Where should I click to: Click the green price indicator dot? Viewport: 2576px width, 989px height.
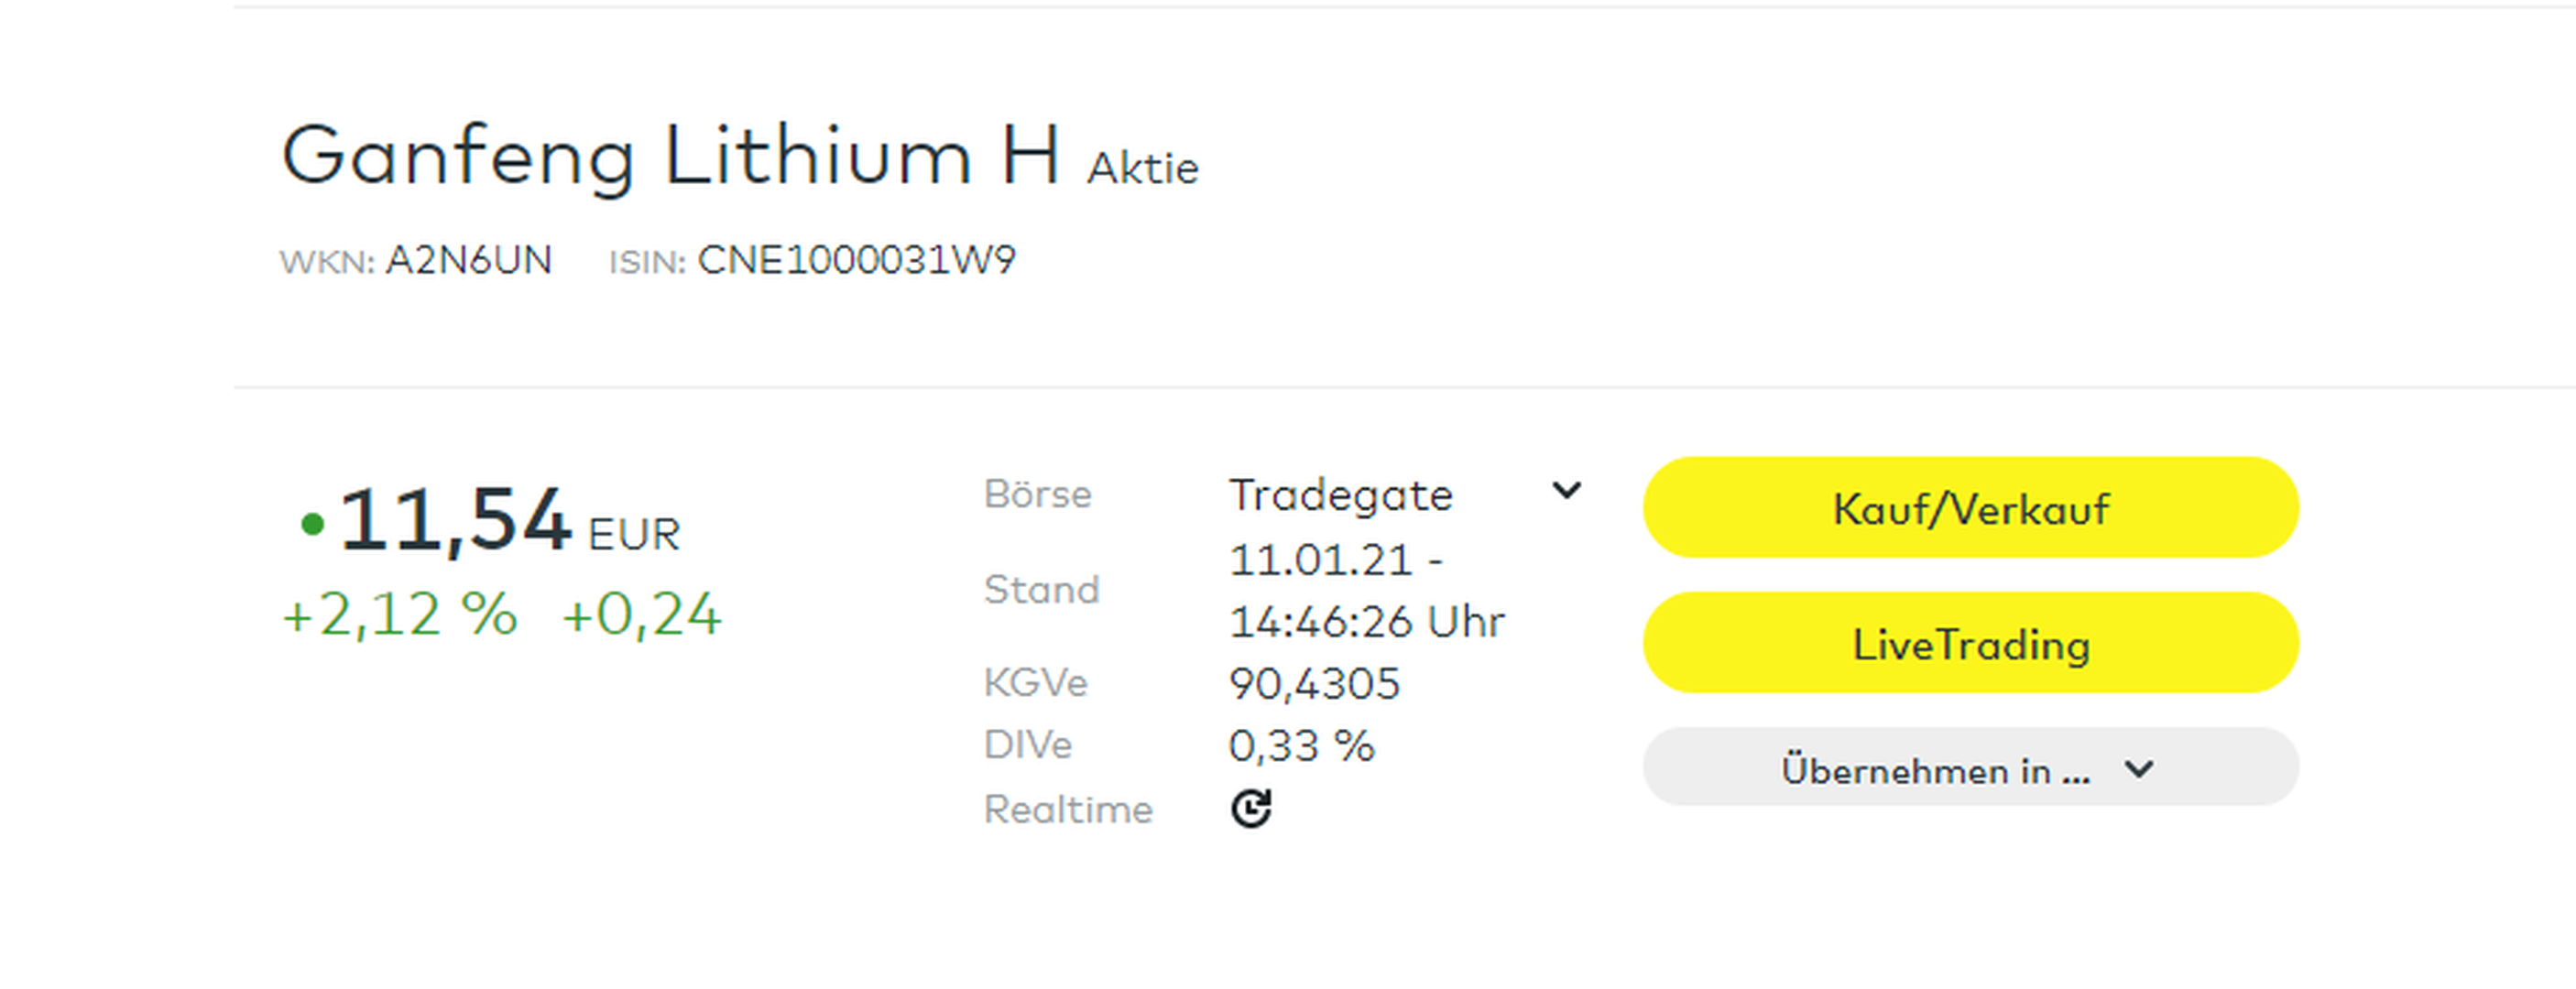(312, 523)
